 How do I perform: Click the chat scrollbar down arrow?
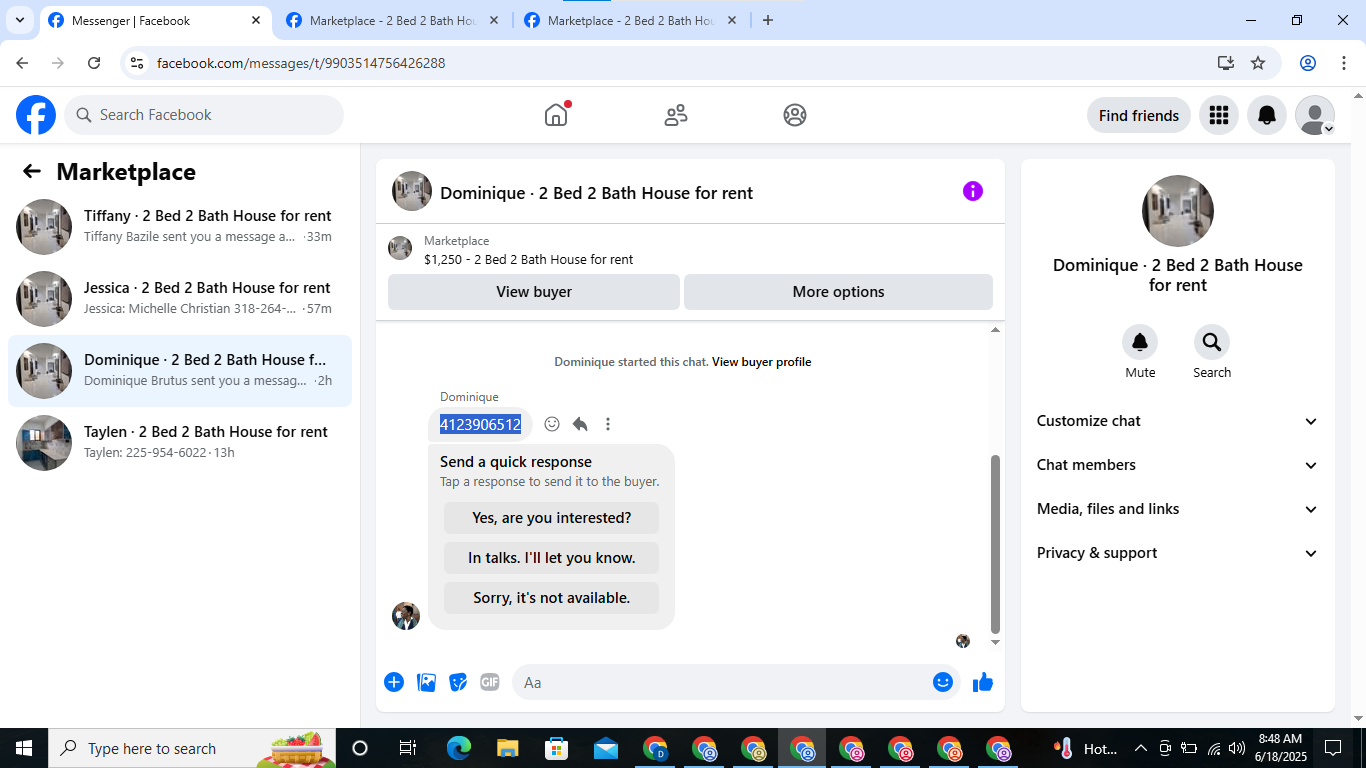click(995, 642)
